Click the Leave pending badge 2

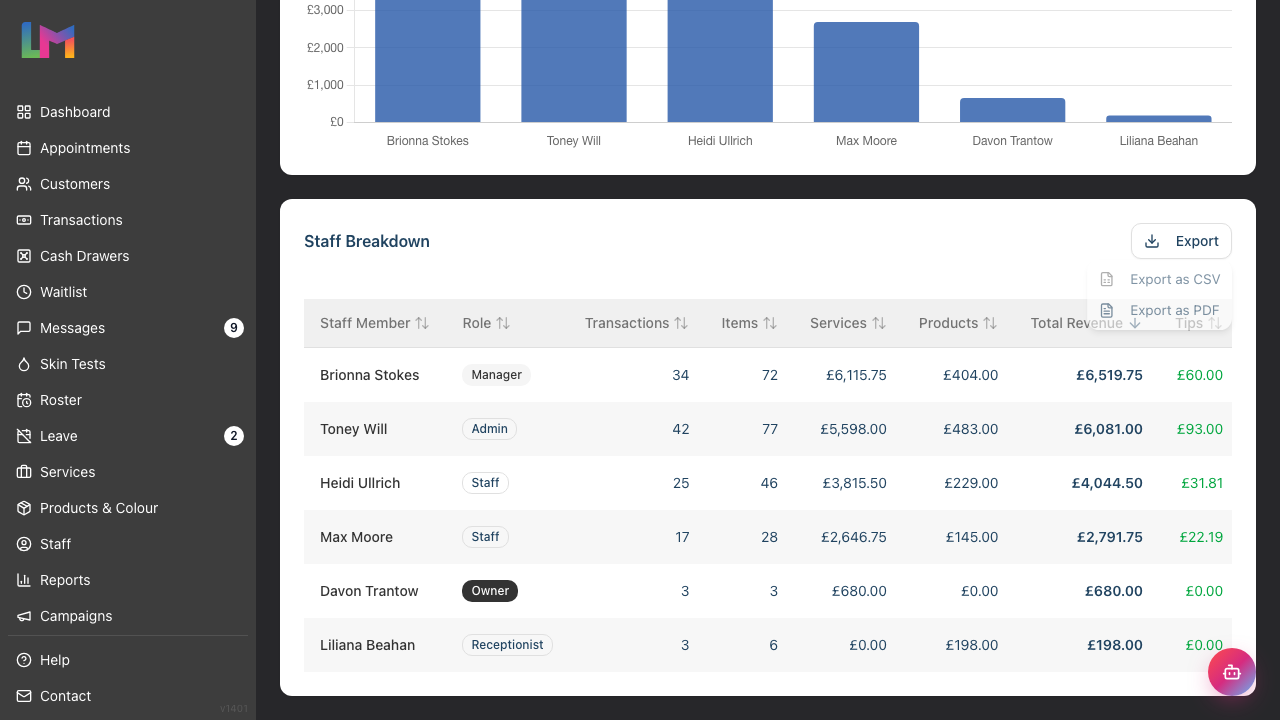[x=234, y=436]
